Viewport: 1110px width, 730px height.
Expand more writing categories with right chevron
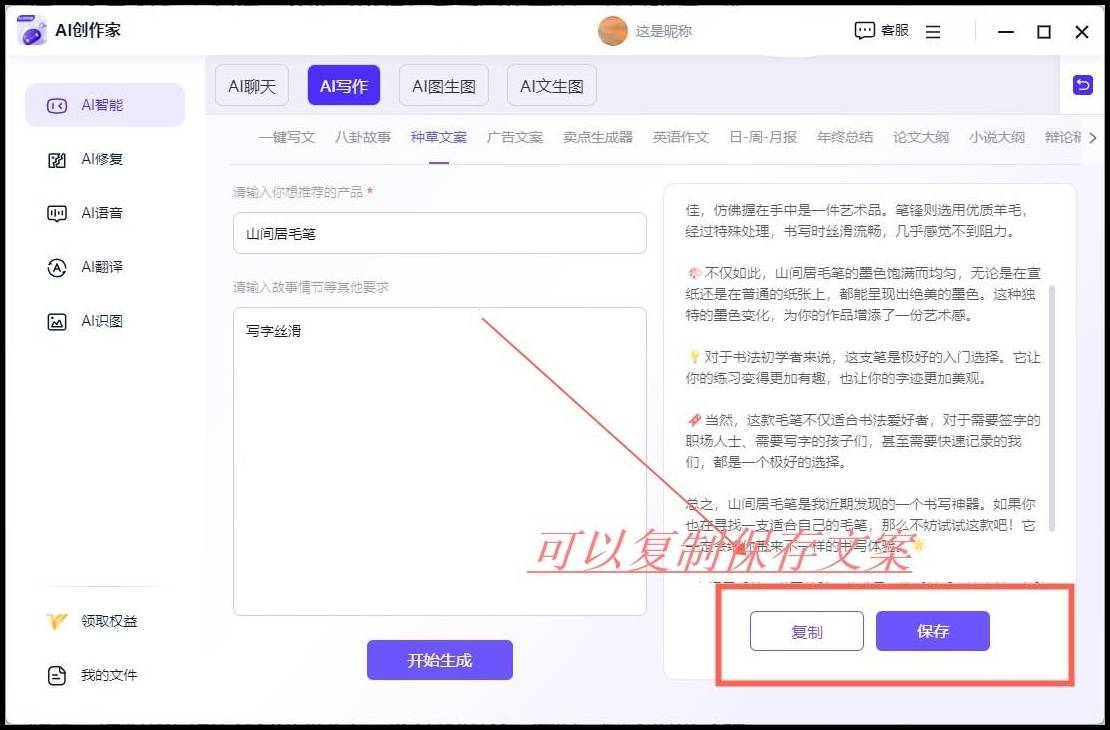coord(1092,138)
